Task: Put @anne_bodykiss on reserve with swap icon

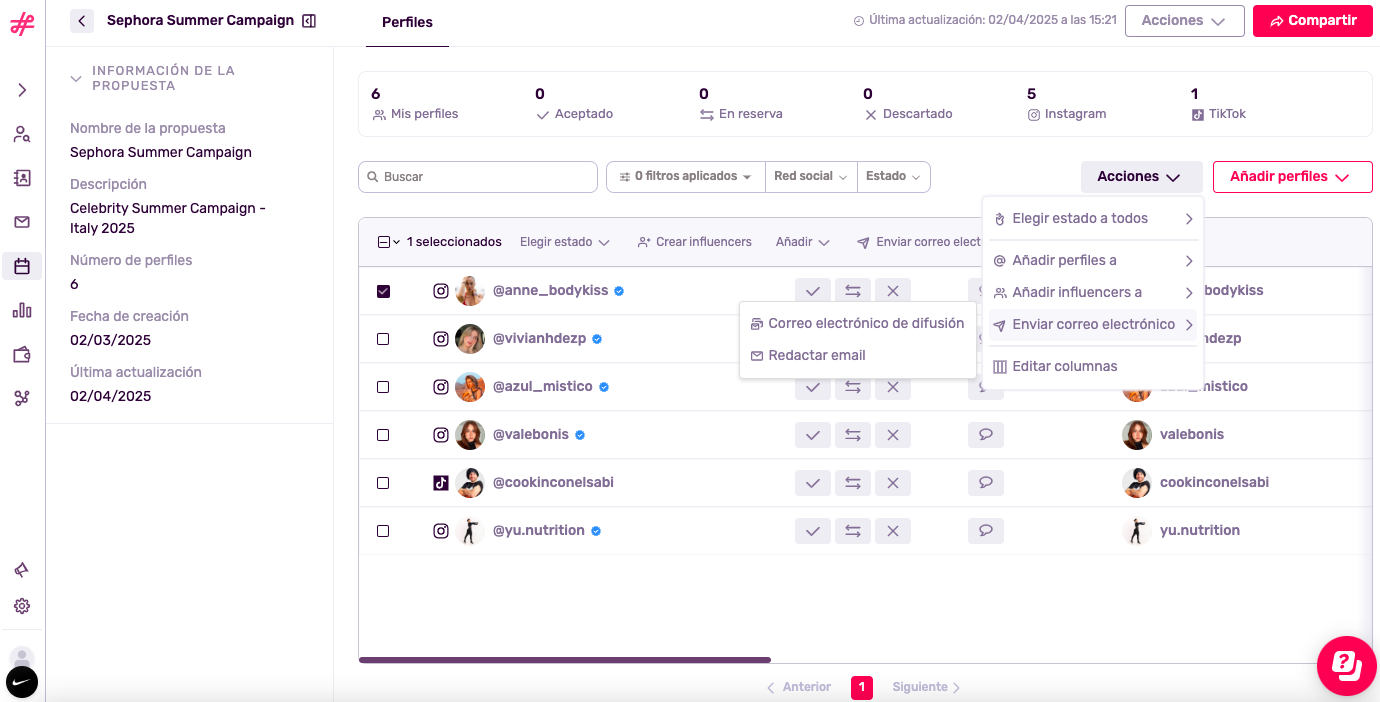Action: (x=853, y=291)
